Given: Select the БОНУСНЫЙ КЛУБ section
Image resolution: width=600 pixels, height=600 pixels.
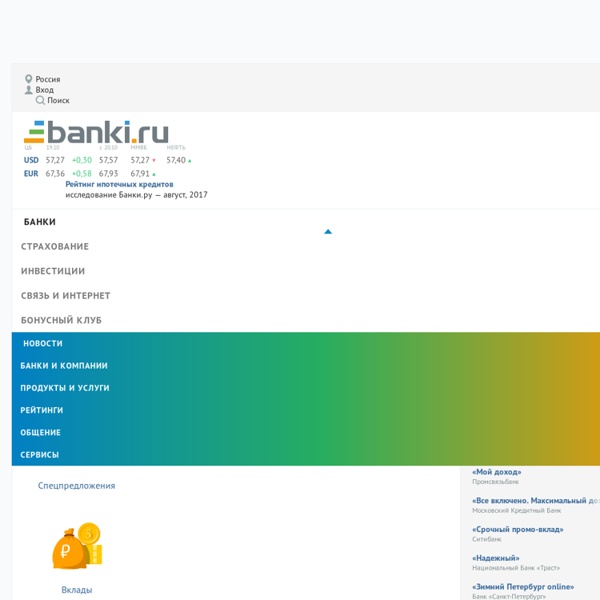Looking at the screenshot, I should (61, 320).
